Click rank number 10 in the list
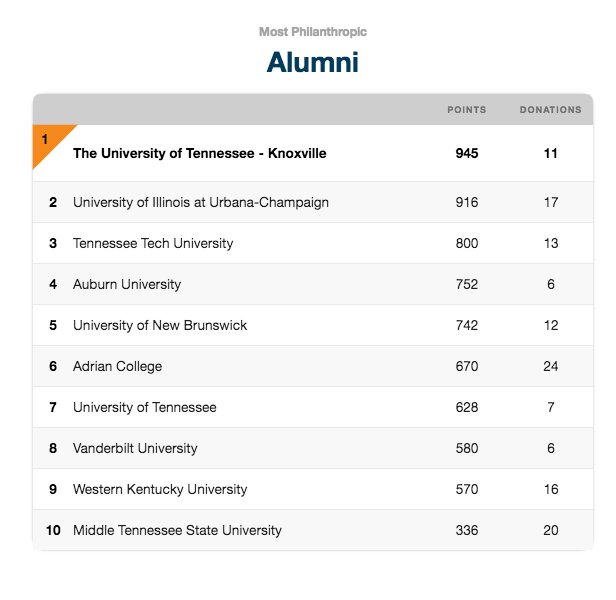 pyautogui.click(x=53, y=530)
